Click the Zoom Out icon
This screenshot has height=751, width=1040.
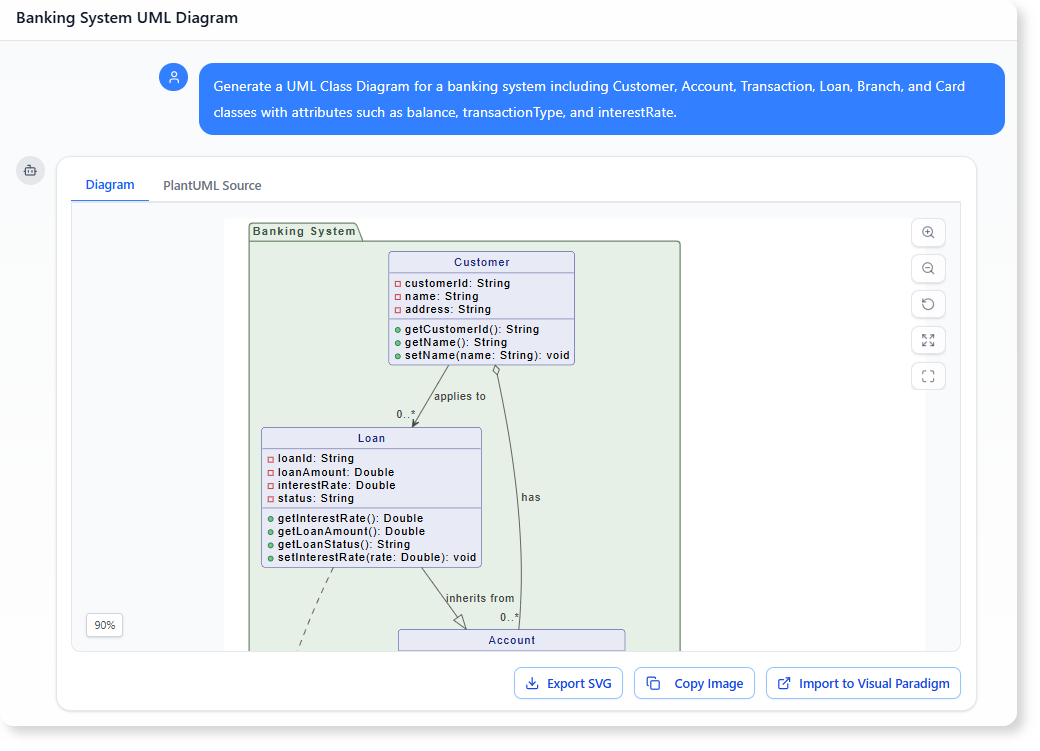coord(928,268)
